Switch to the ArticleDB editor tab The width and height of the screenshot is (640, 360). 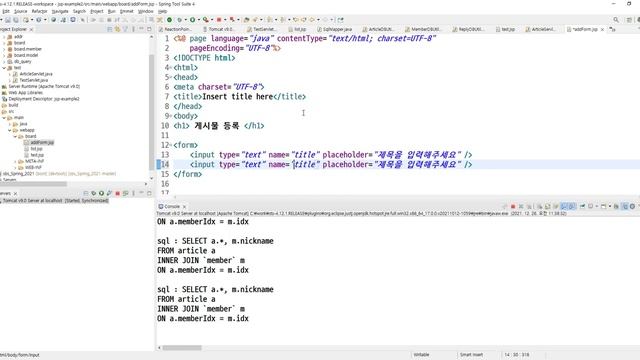(379, 29)
